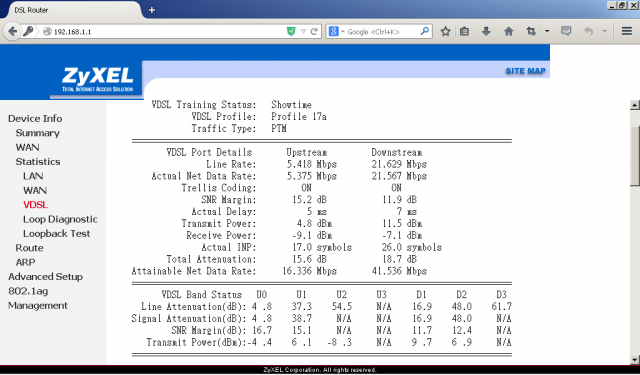Open the address bar history dropdown arrow
Viewport: 640px width, 375px height.
pos(303,31)
